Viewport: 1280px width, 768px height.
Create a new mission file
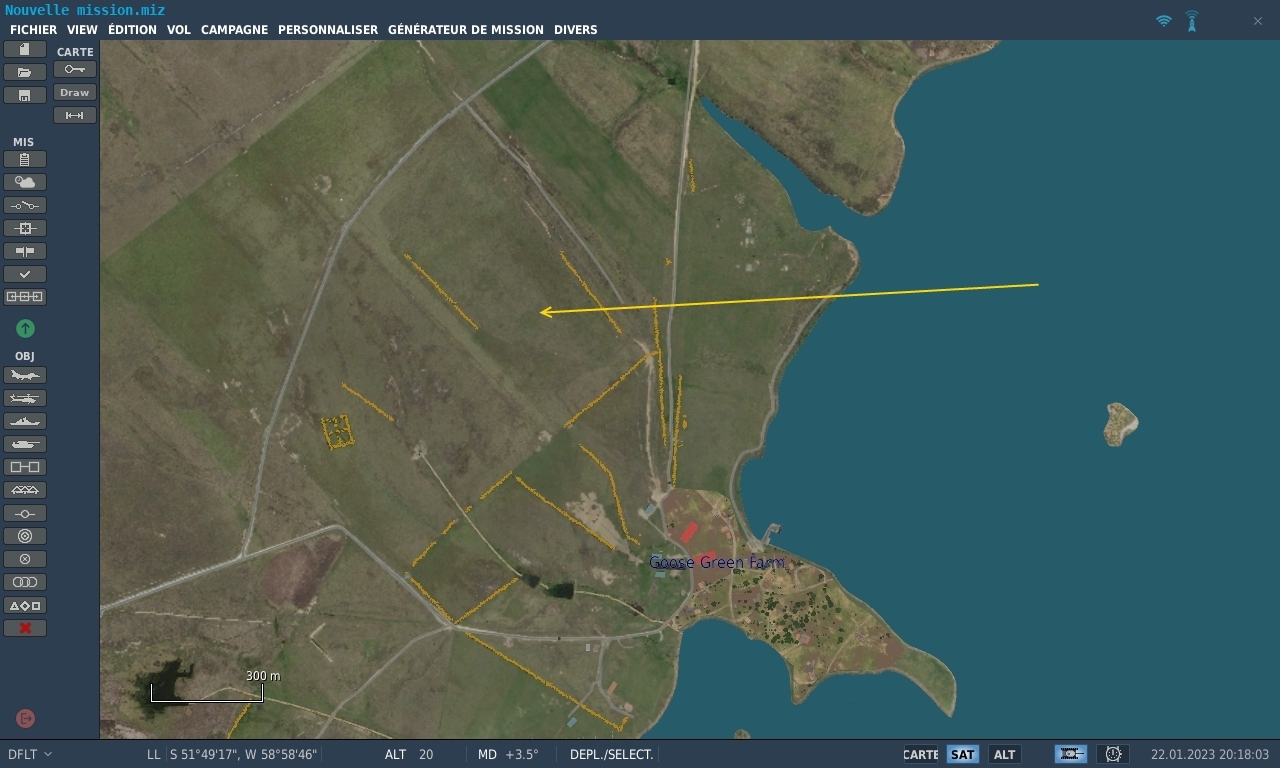(x=25, y=49)
